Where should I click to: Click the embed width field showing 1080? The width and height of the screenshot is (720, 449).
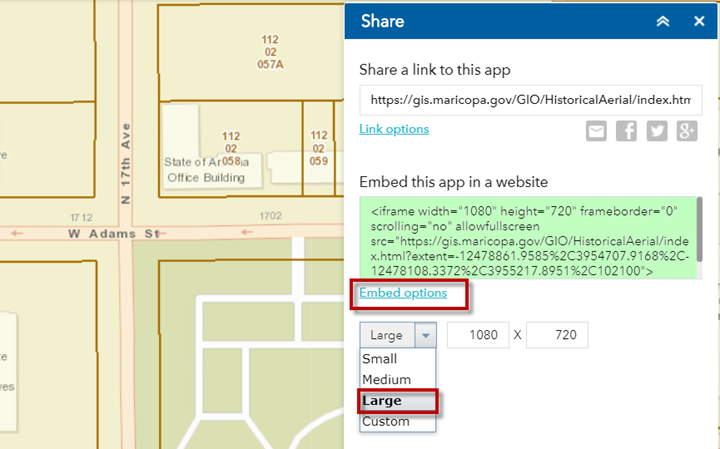coord(477,336)
